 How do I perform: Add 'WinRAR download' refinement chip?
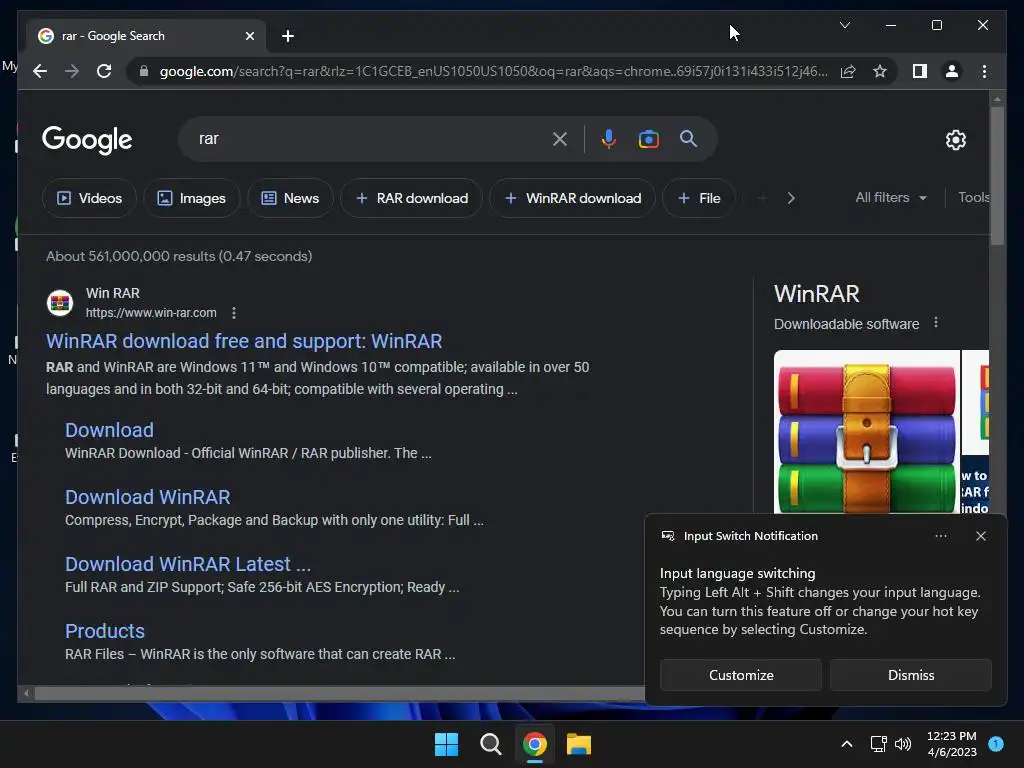click(572, 198)
